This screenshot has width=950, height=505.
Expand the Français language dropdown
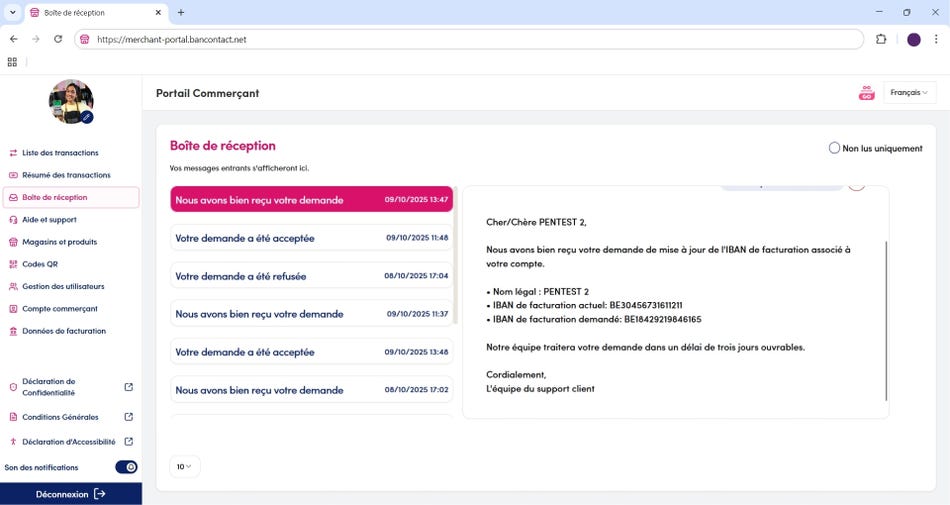[909, 93]
